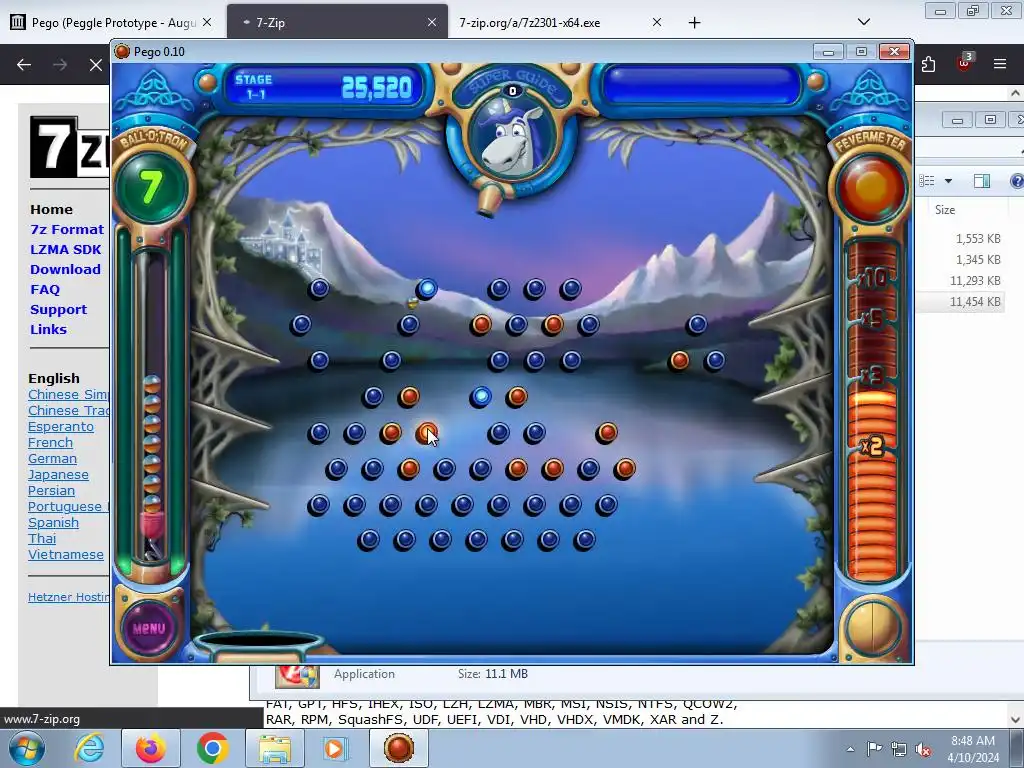Viewport: 1024px width, 768px height.
Task: Click the isolated orange peg on the far right
Action: click(679, 360)
